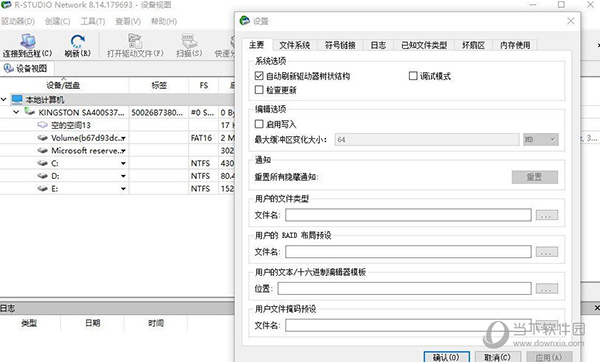Collapse the KINGSTON drive tree node
Image resolution: width=600 pixels, height=362 pixels.
[x=16, y=112]
